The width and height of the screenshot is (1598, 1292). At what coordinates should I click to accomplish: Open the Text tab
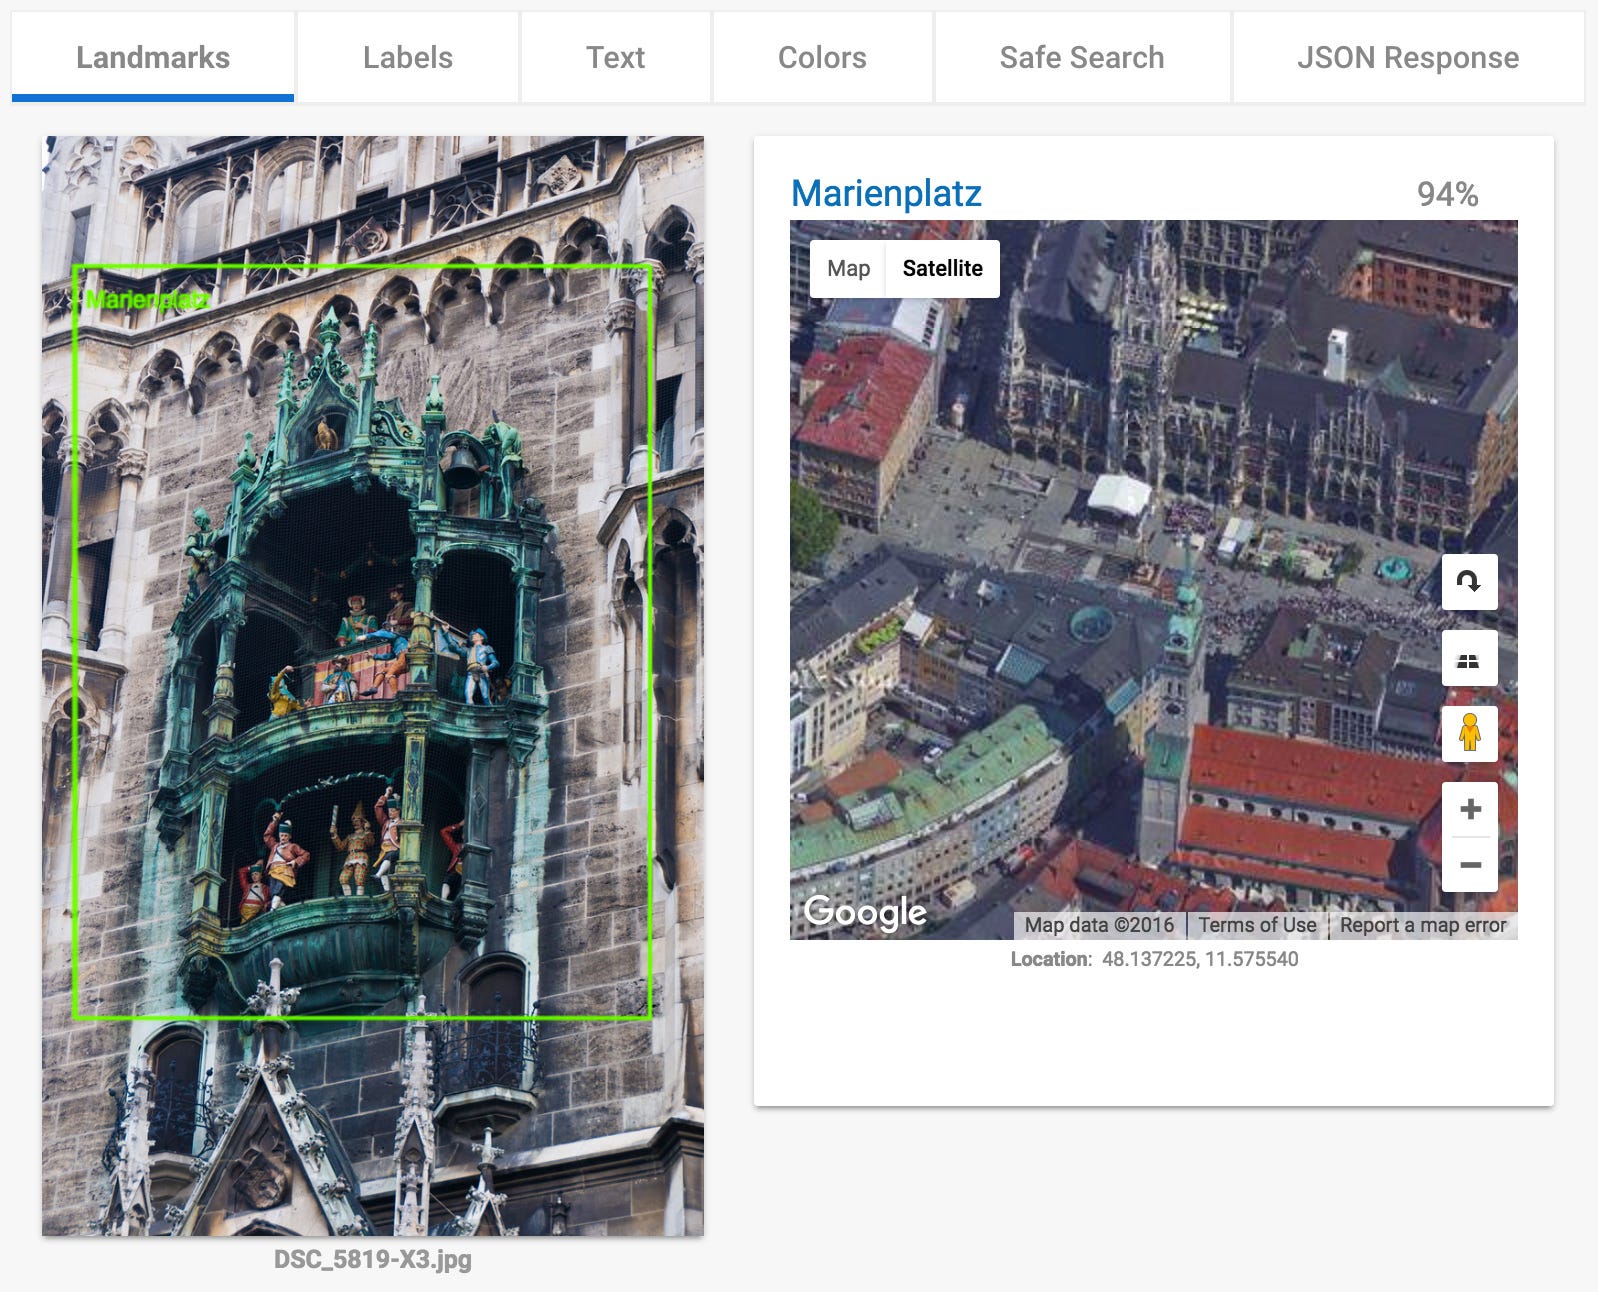615,58
